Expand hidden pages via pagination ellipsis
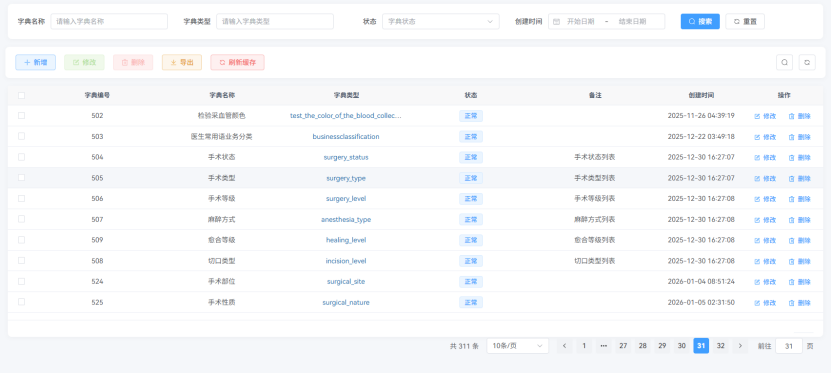Screen dimensions: 831x373 (x=603, y=346)
